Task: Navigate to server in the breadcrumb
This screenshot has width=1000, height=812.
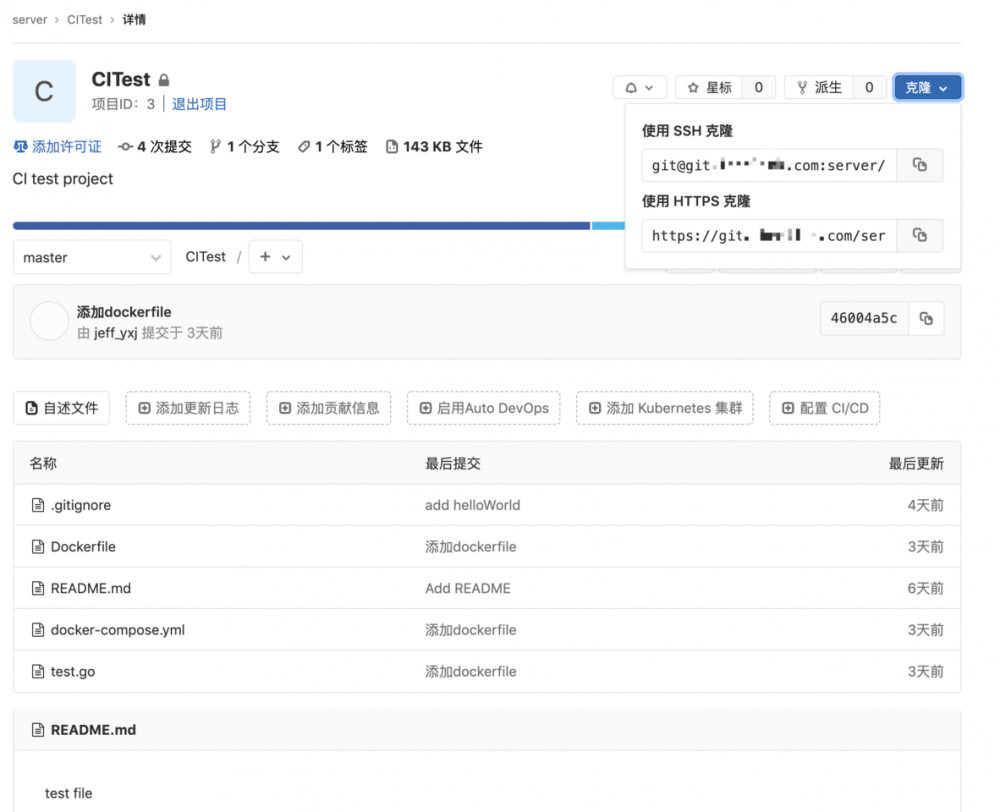Action: pyautogui.click(x=30, y=19)
